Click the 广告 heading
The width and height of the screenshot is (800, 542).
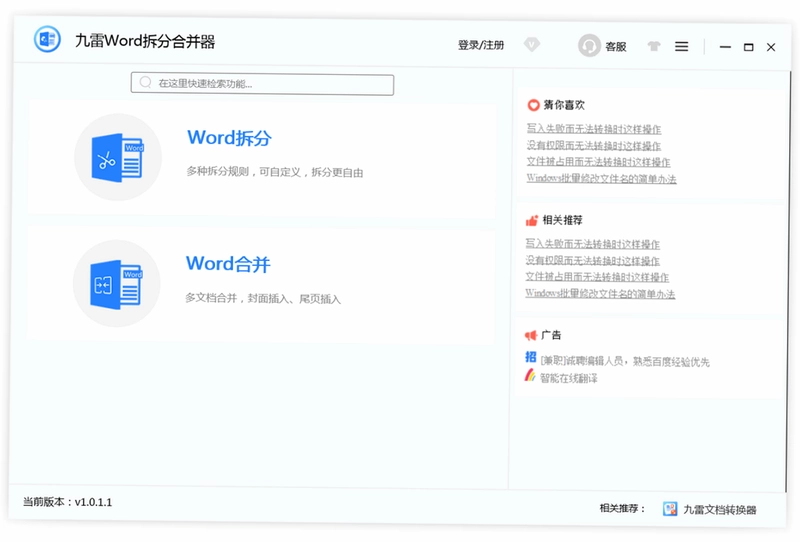[551, 335]
